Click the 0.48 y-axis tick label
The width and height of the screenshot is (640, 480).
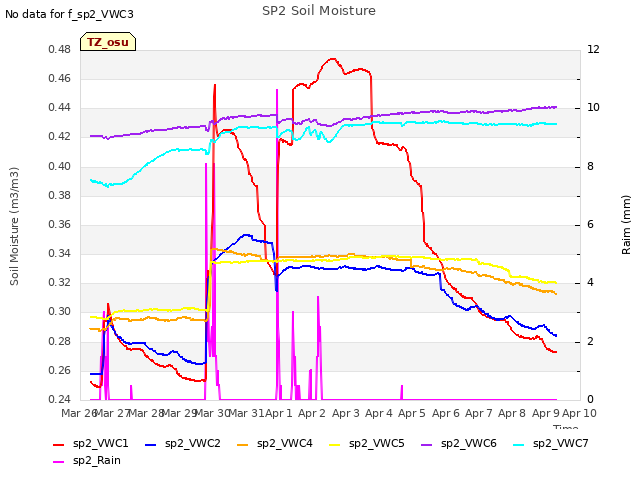[x=60, y=49]
